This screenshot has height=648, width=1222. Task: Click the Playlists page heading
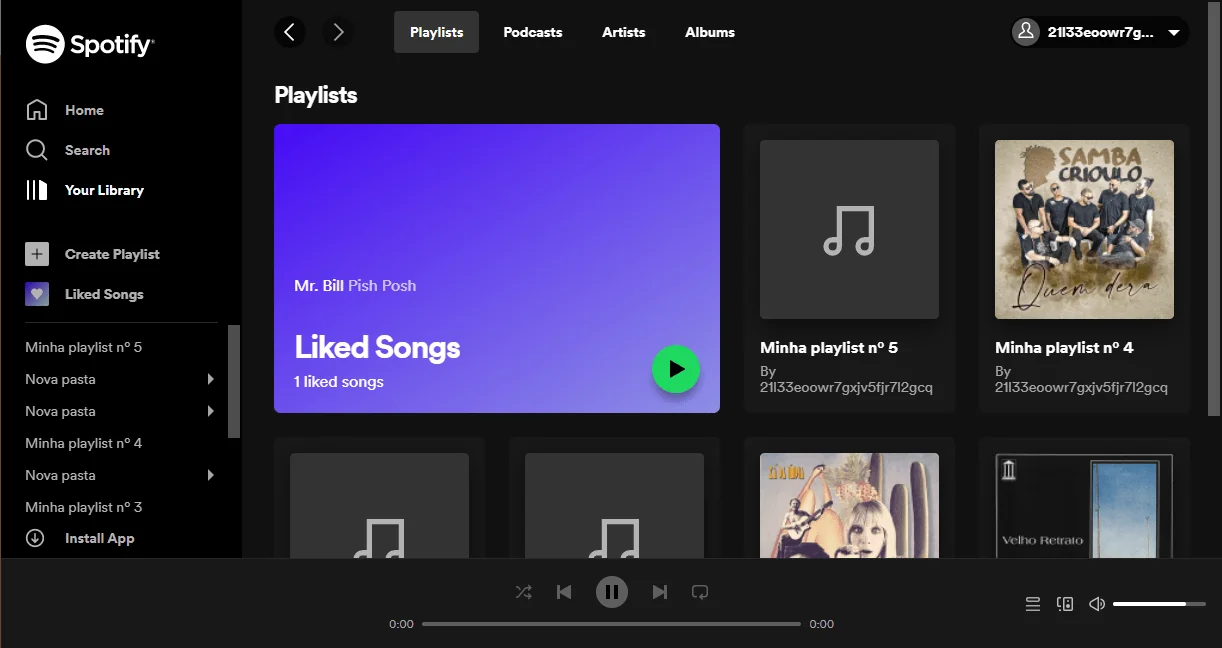pos(316,95)
